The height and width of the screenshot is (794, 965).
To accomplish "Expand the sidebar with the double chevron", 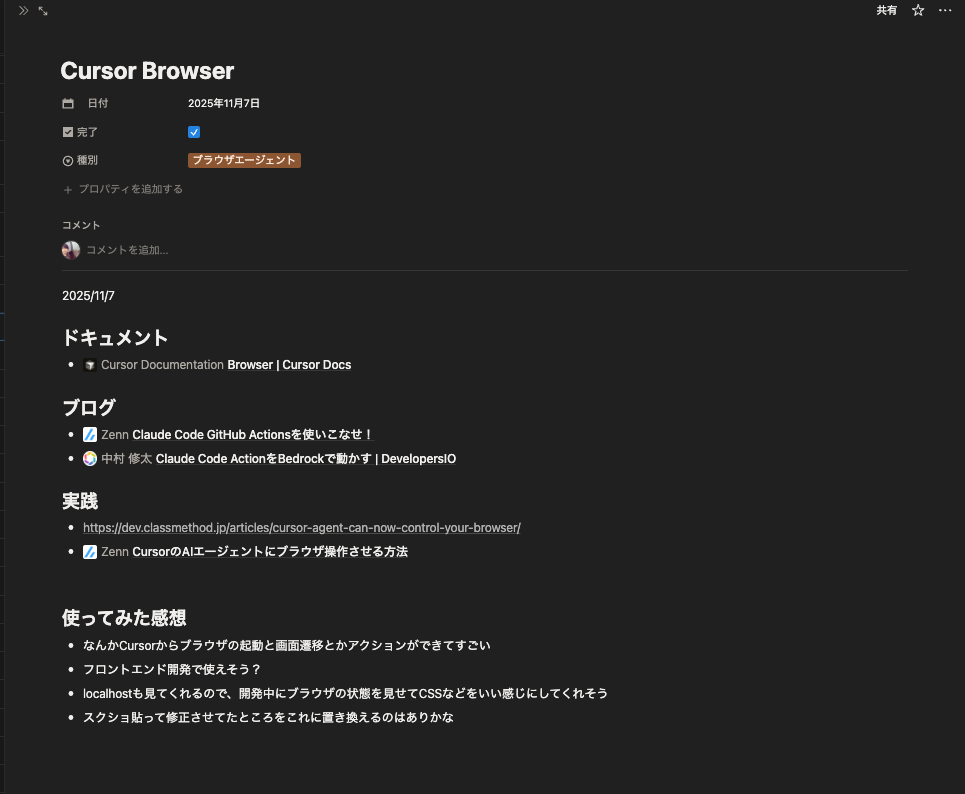I will point(22,11).
